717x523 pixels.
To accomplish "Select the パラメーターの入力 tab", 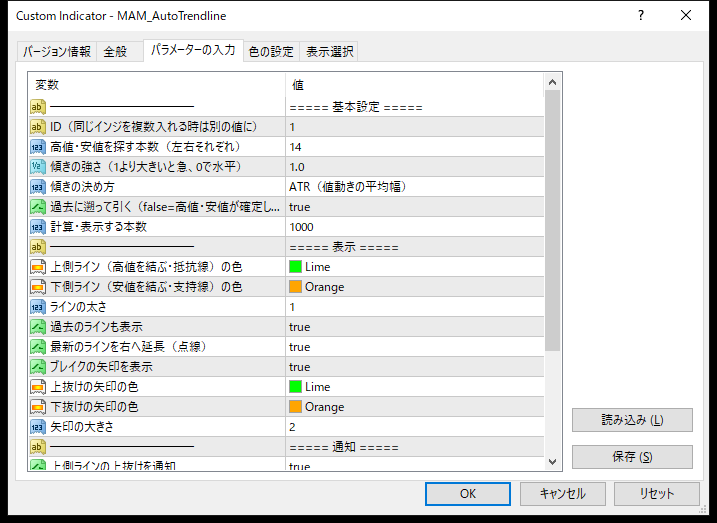I will click(x=193, y=50).
